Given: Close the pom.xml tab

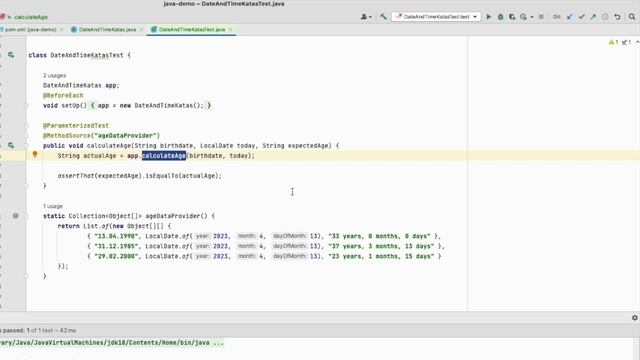Looking at the screenshot, I should click(x=61, y=29).
